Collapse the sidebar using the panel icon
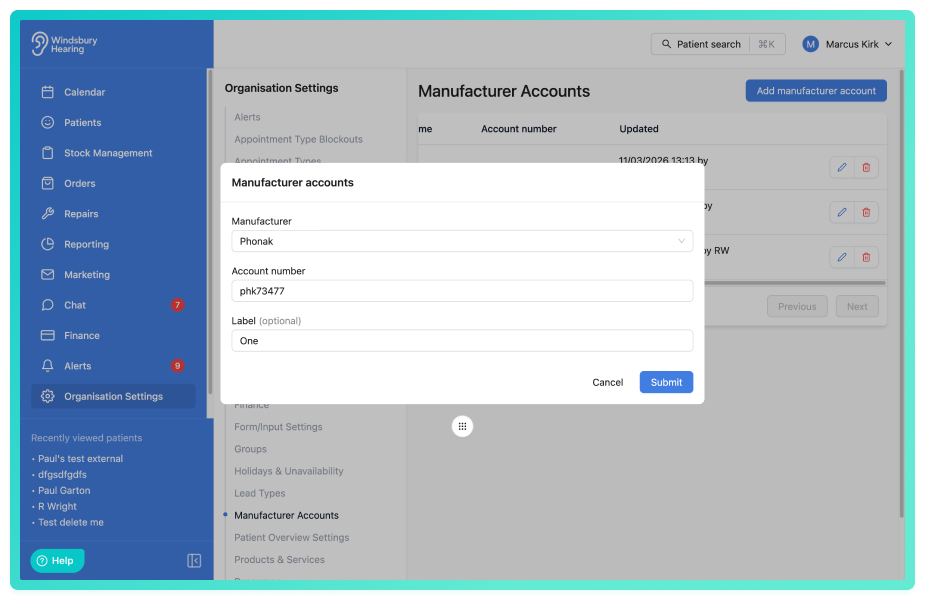This screenshot has width=925, height=600. (194, 560)
